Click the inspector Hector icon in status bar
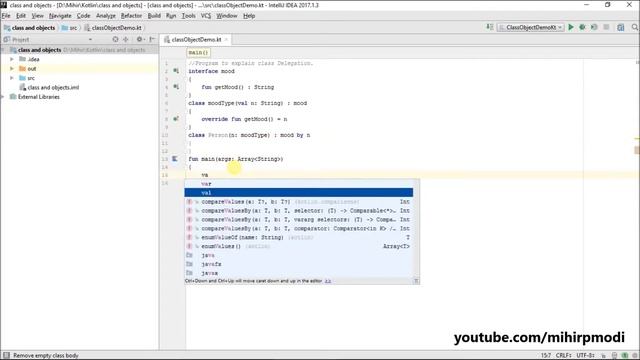640x360 pixels. pos(614,356)
